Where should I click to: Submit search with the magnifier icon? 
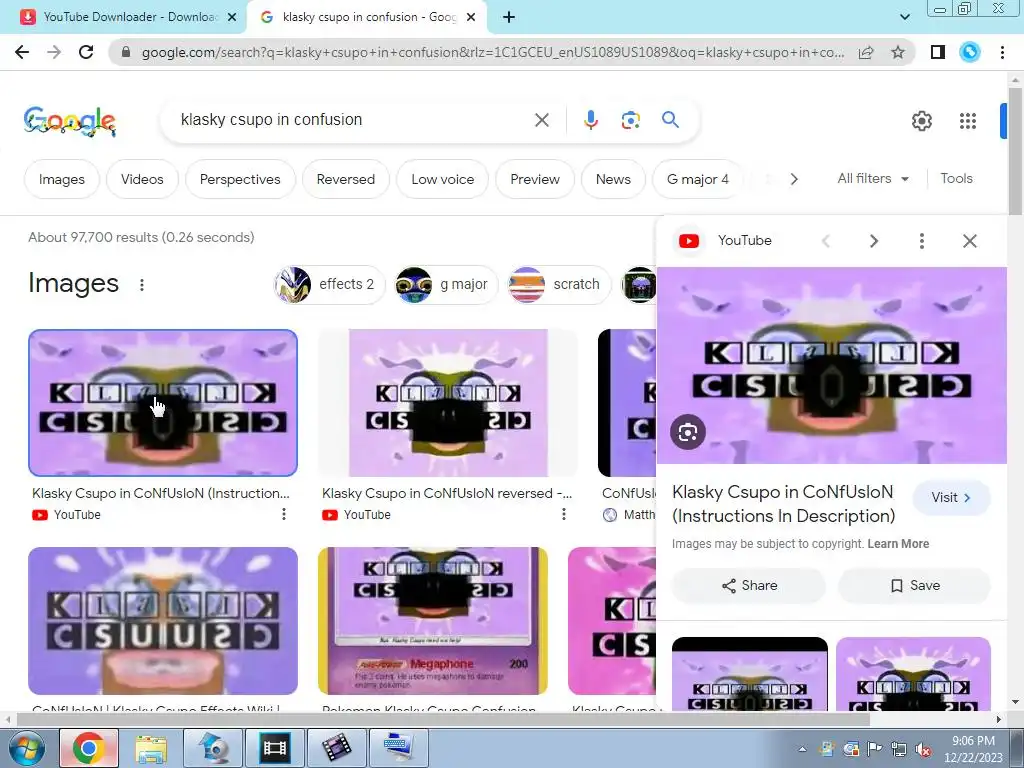click(x=670, y=120)
